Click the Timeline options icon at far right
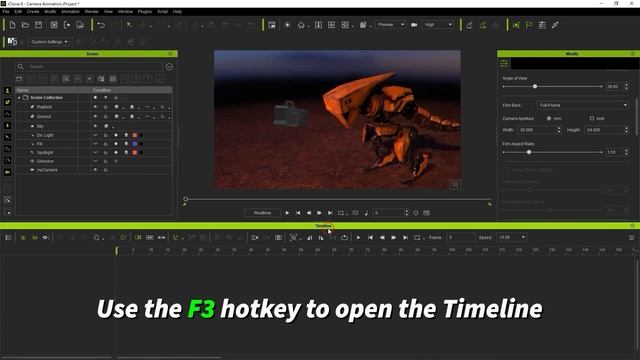 tap(631, 238)
